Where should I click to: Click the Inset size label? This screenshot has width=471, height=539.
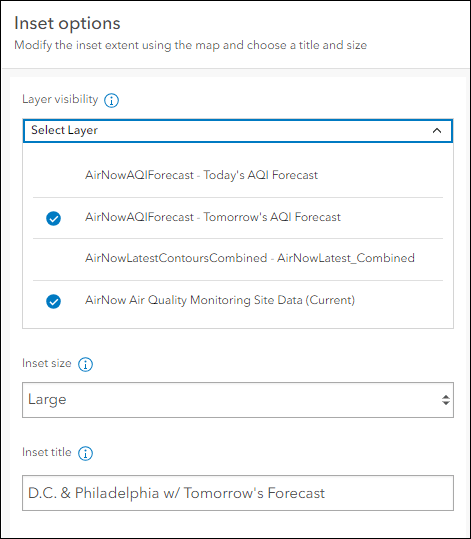[x=47, y=363]
